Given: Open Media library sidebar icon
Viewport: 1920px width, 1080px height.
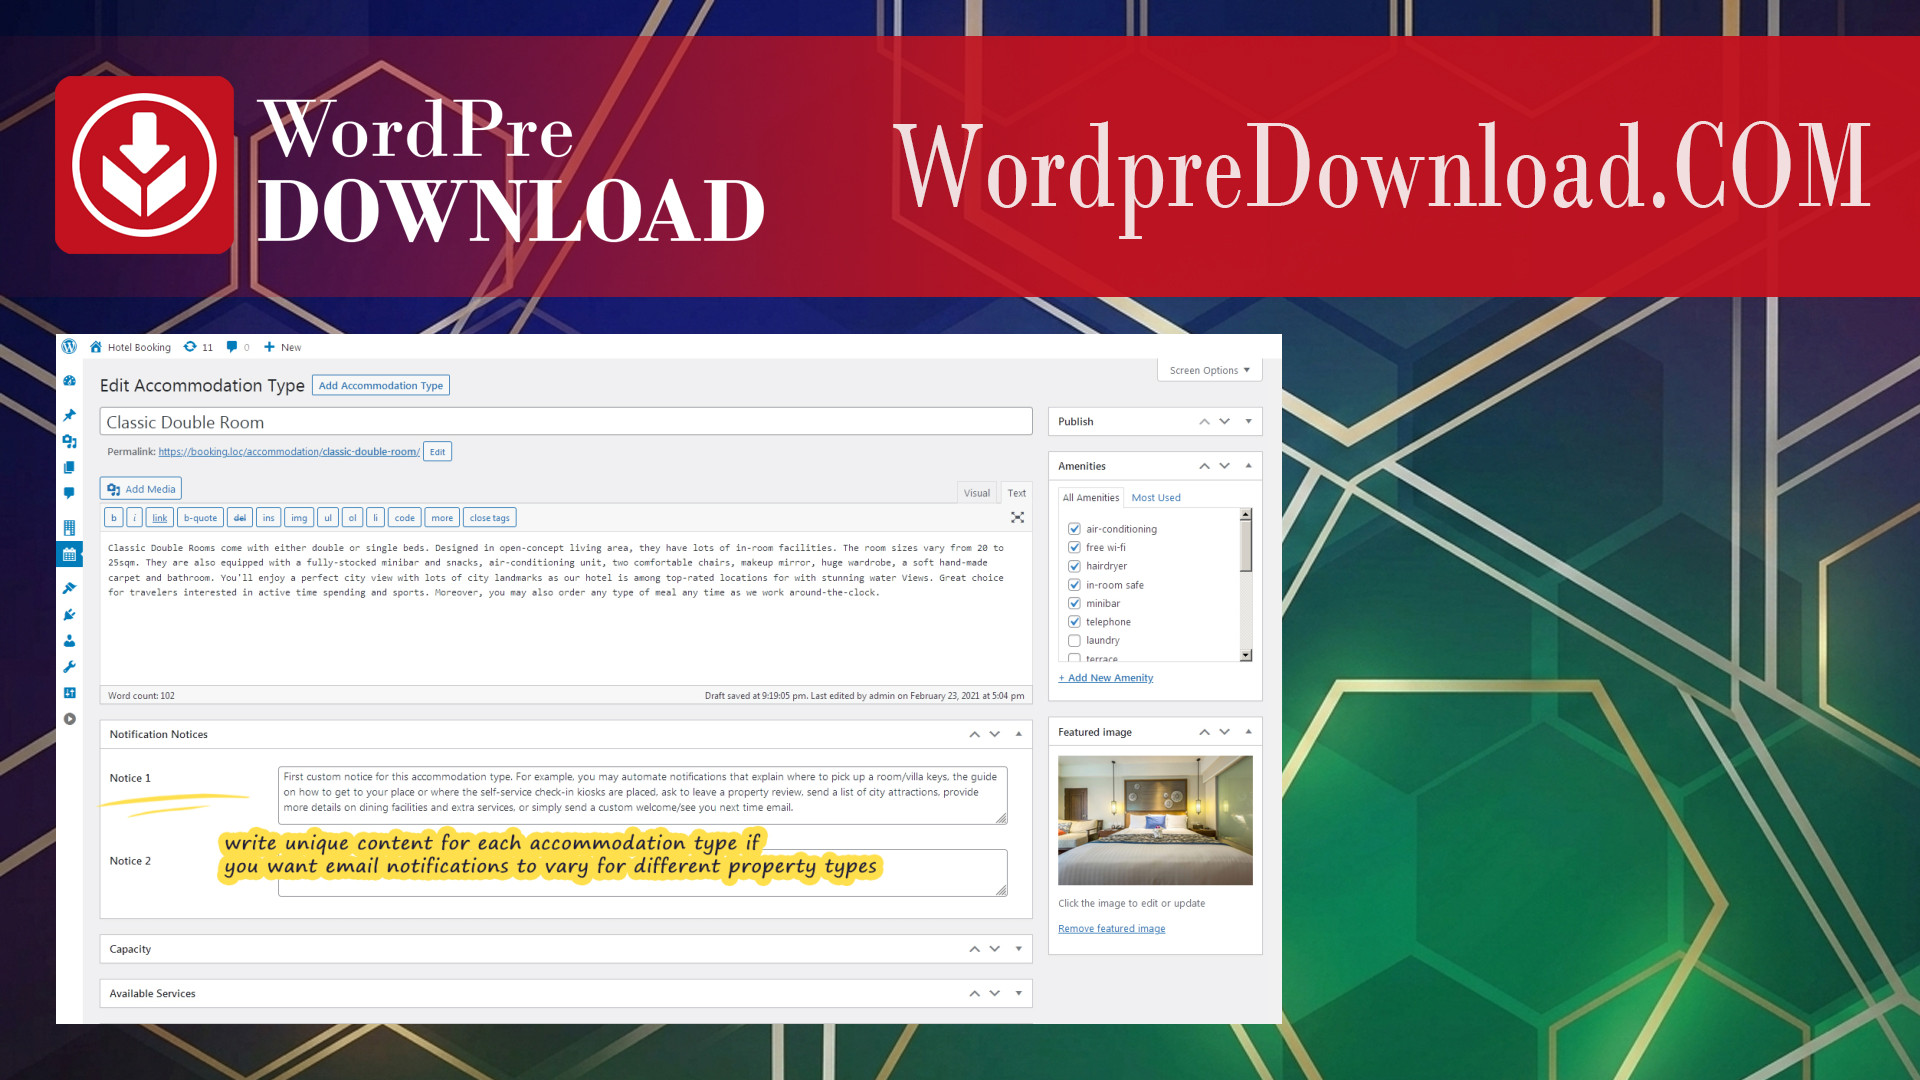Looking at the screenshot, I should tap(69, 441).
